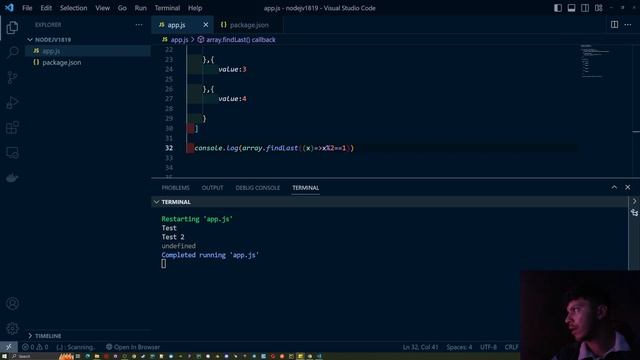Click the split editor right icon
This screenshot has width=640, height=360.
614,24
